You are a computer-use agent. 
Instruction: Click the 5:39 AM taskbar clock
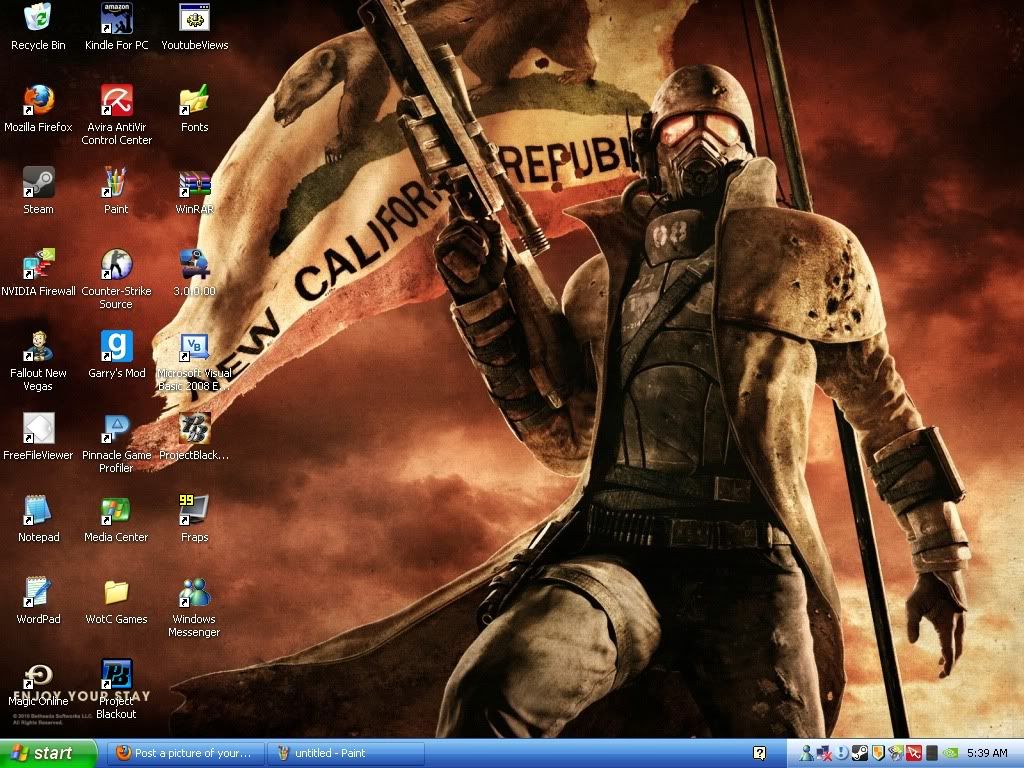coord(987,754)
